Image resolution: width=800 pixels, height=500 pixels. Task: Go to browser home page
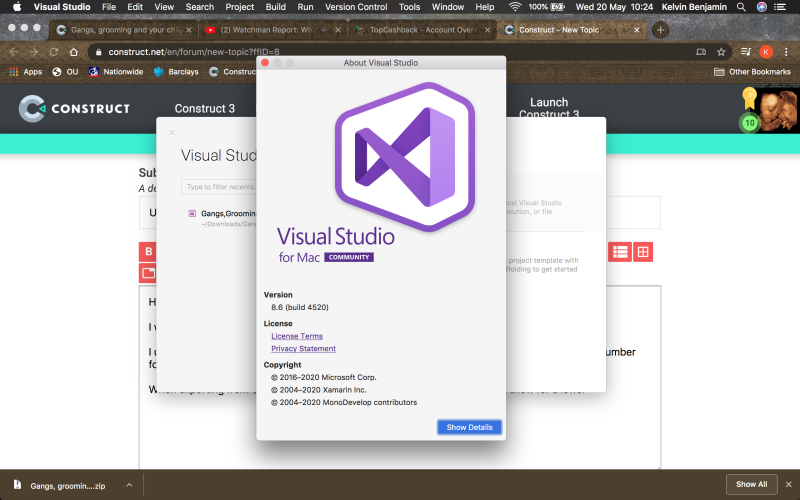pos(73,52)
